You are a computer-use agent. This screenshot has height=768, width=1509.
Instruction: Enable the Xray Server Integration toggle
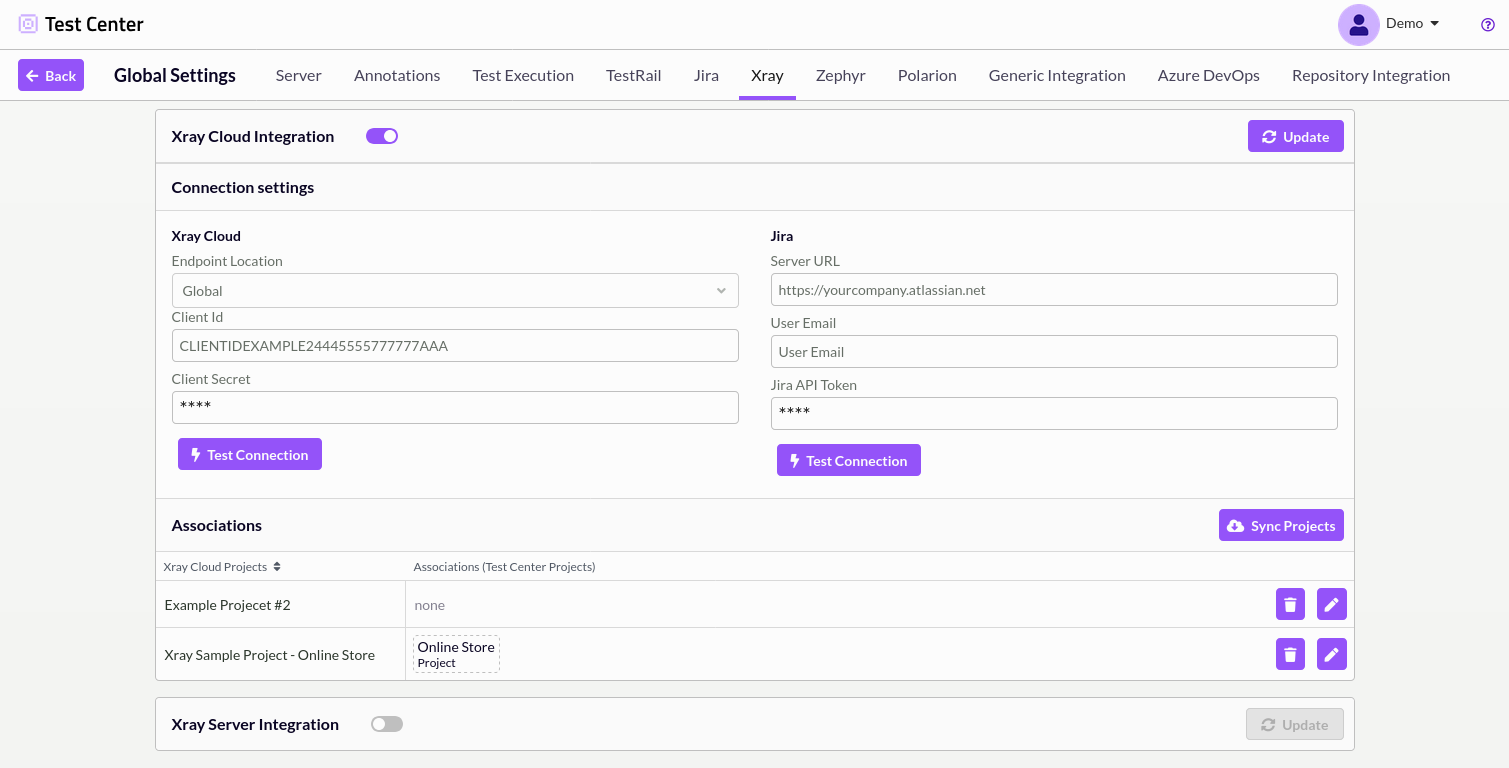click(387, 724)
